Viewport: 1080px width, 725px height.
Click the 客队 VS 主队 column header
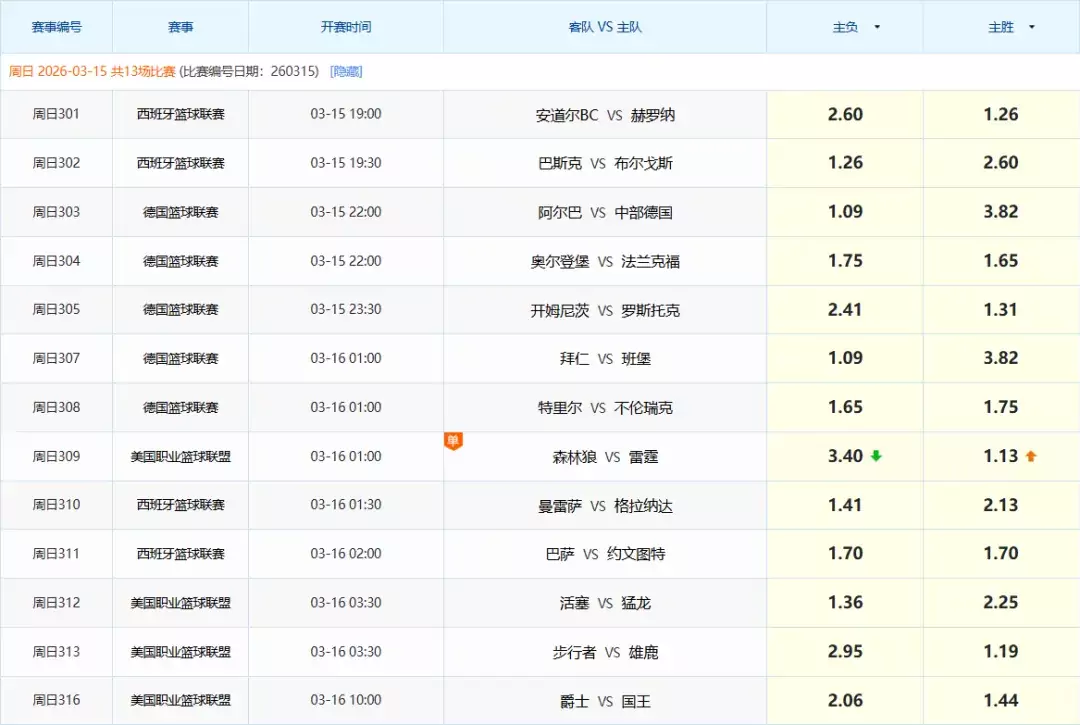click(604, 27)
